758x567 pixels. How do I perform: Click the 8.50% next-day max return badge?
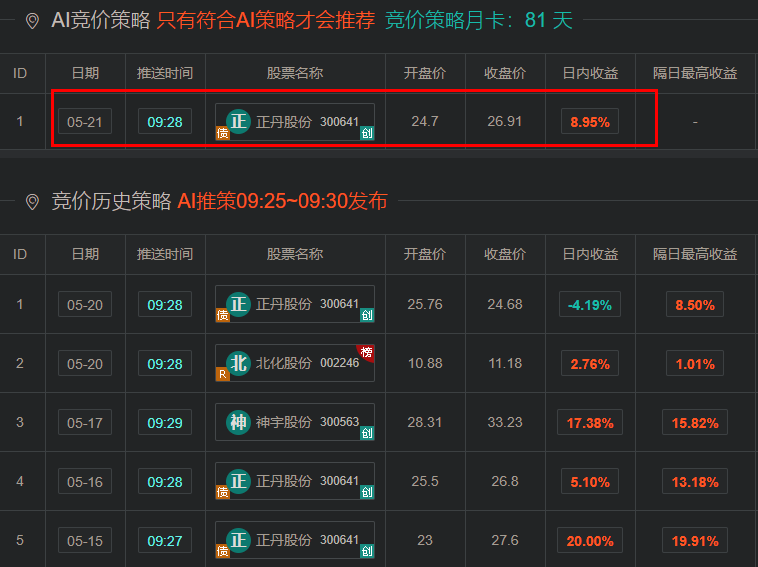(695, 305)
